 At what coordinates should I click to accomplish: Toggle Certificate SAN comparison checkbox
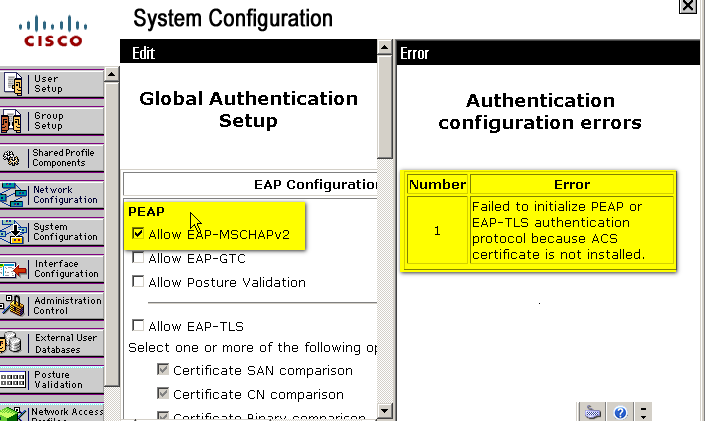[163, 369]
